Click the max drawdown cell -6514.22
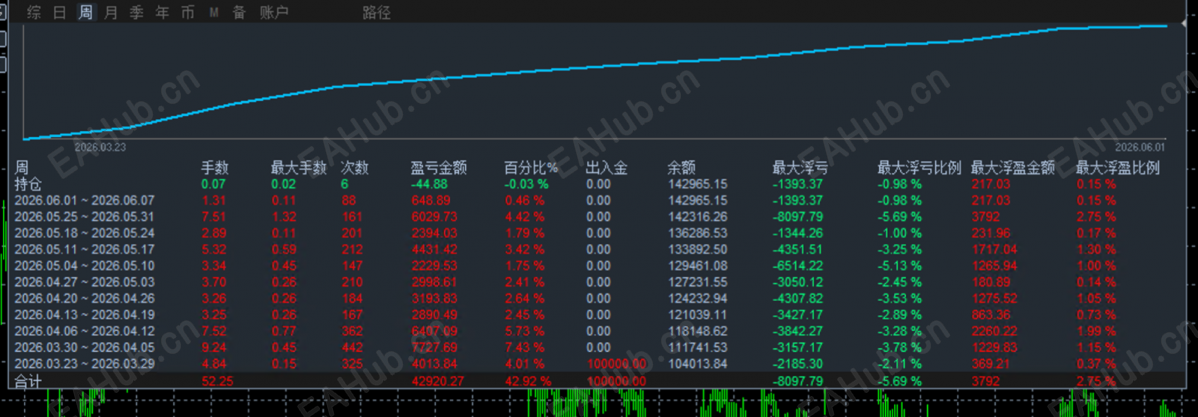 pyautogui.click(x=798, y=266)
